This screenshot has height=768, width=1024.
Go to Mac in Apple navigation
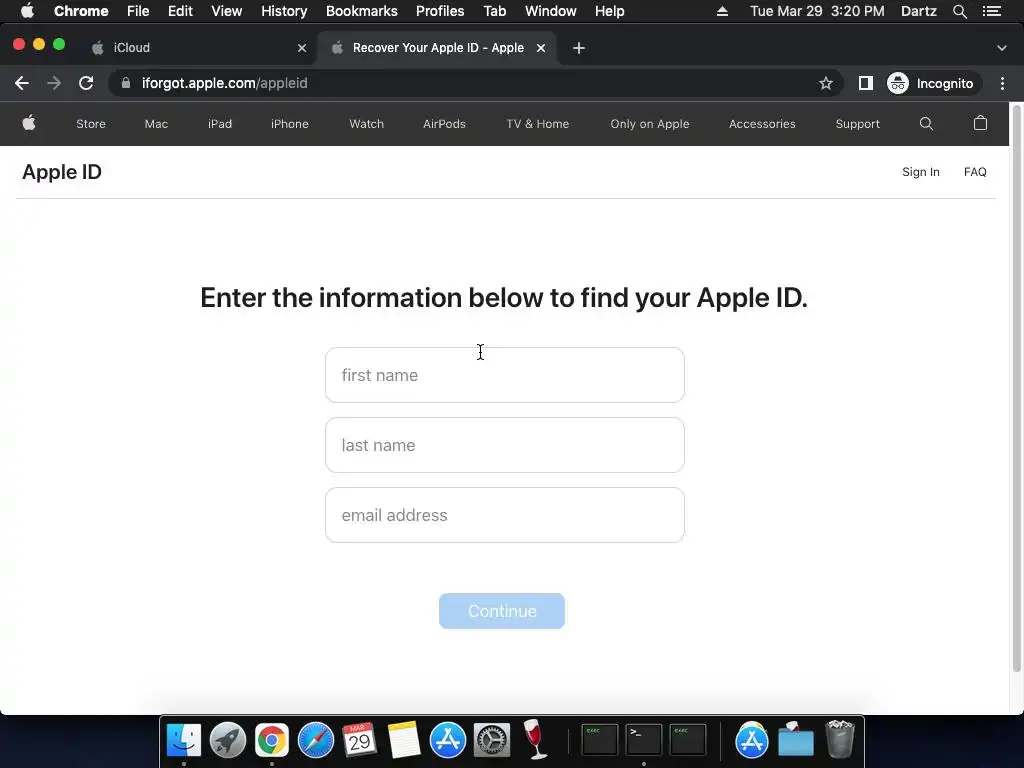coord(156,123)
